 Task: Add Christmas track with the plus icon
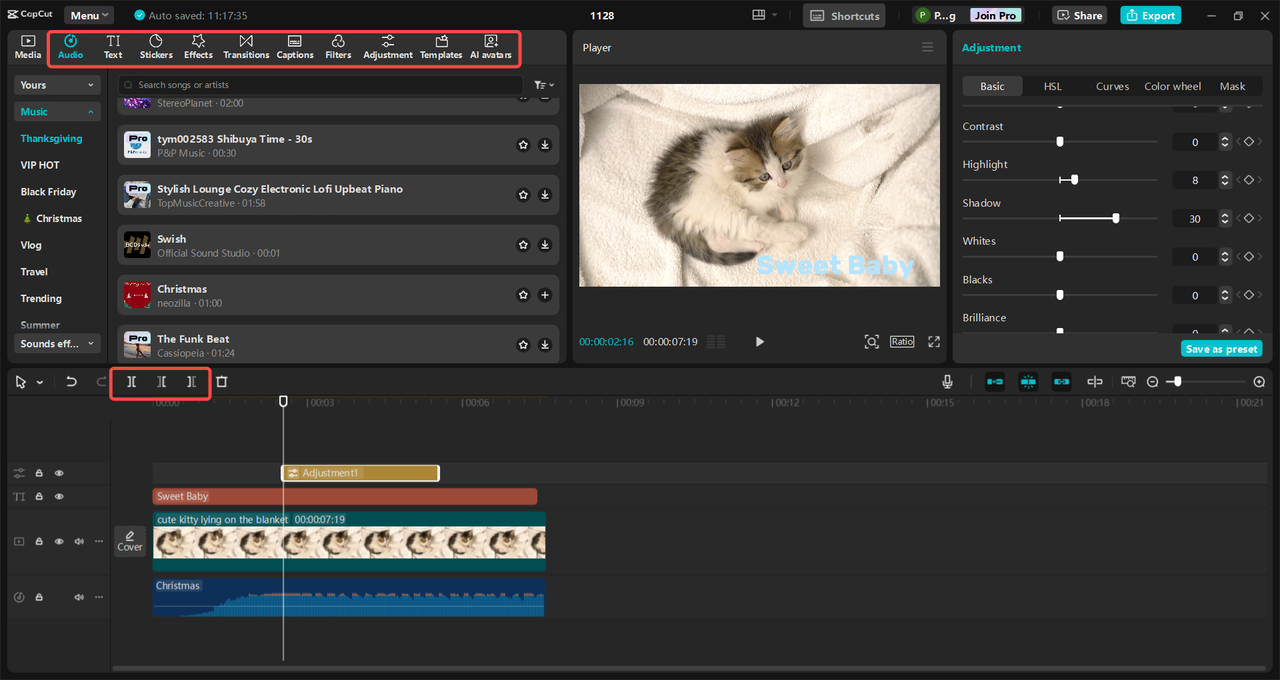pyautogui.click(x=545, y=295)
